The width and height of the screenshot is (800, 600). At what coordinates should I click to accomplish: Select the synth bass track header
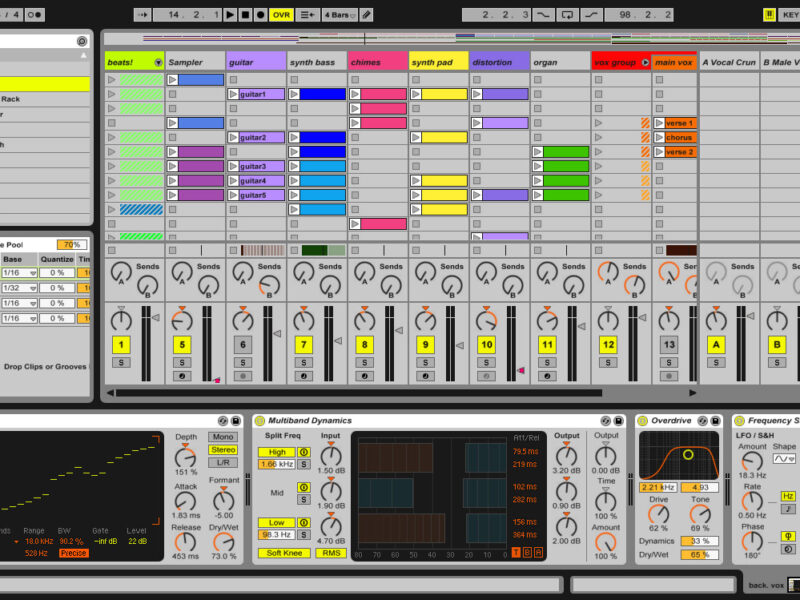(316, 62)
